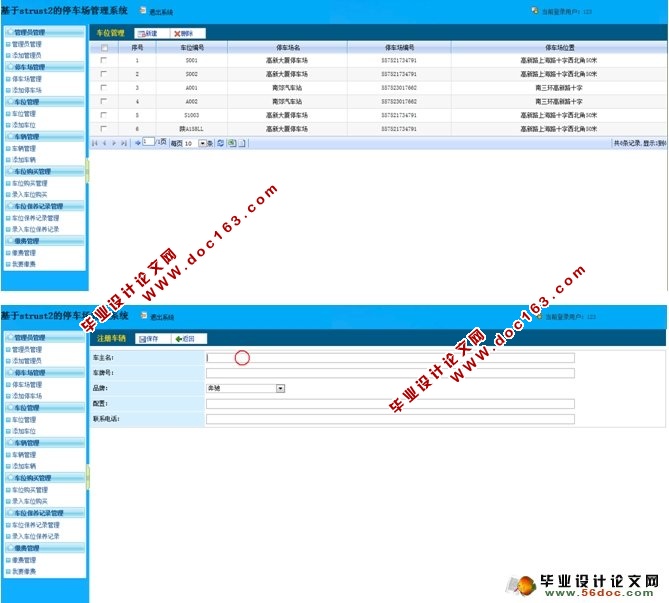Toggle select-all checkbox in table header
The width and height of the screenshot is (669, 603).
tap(104, 48)
